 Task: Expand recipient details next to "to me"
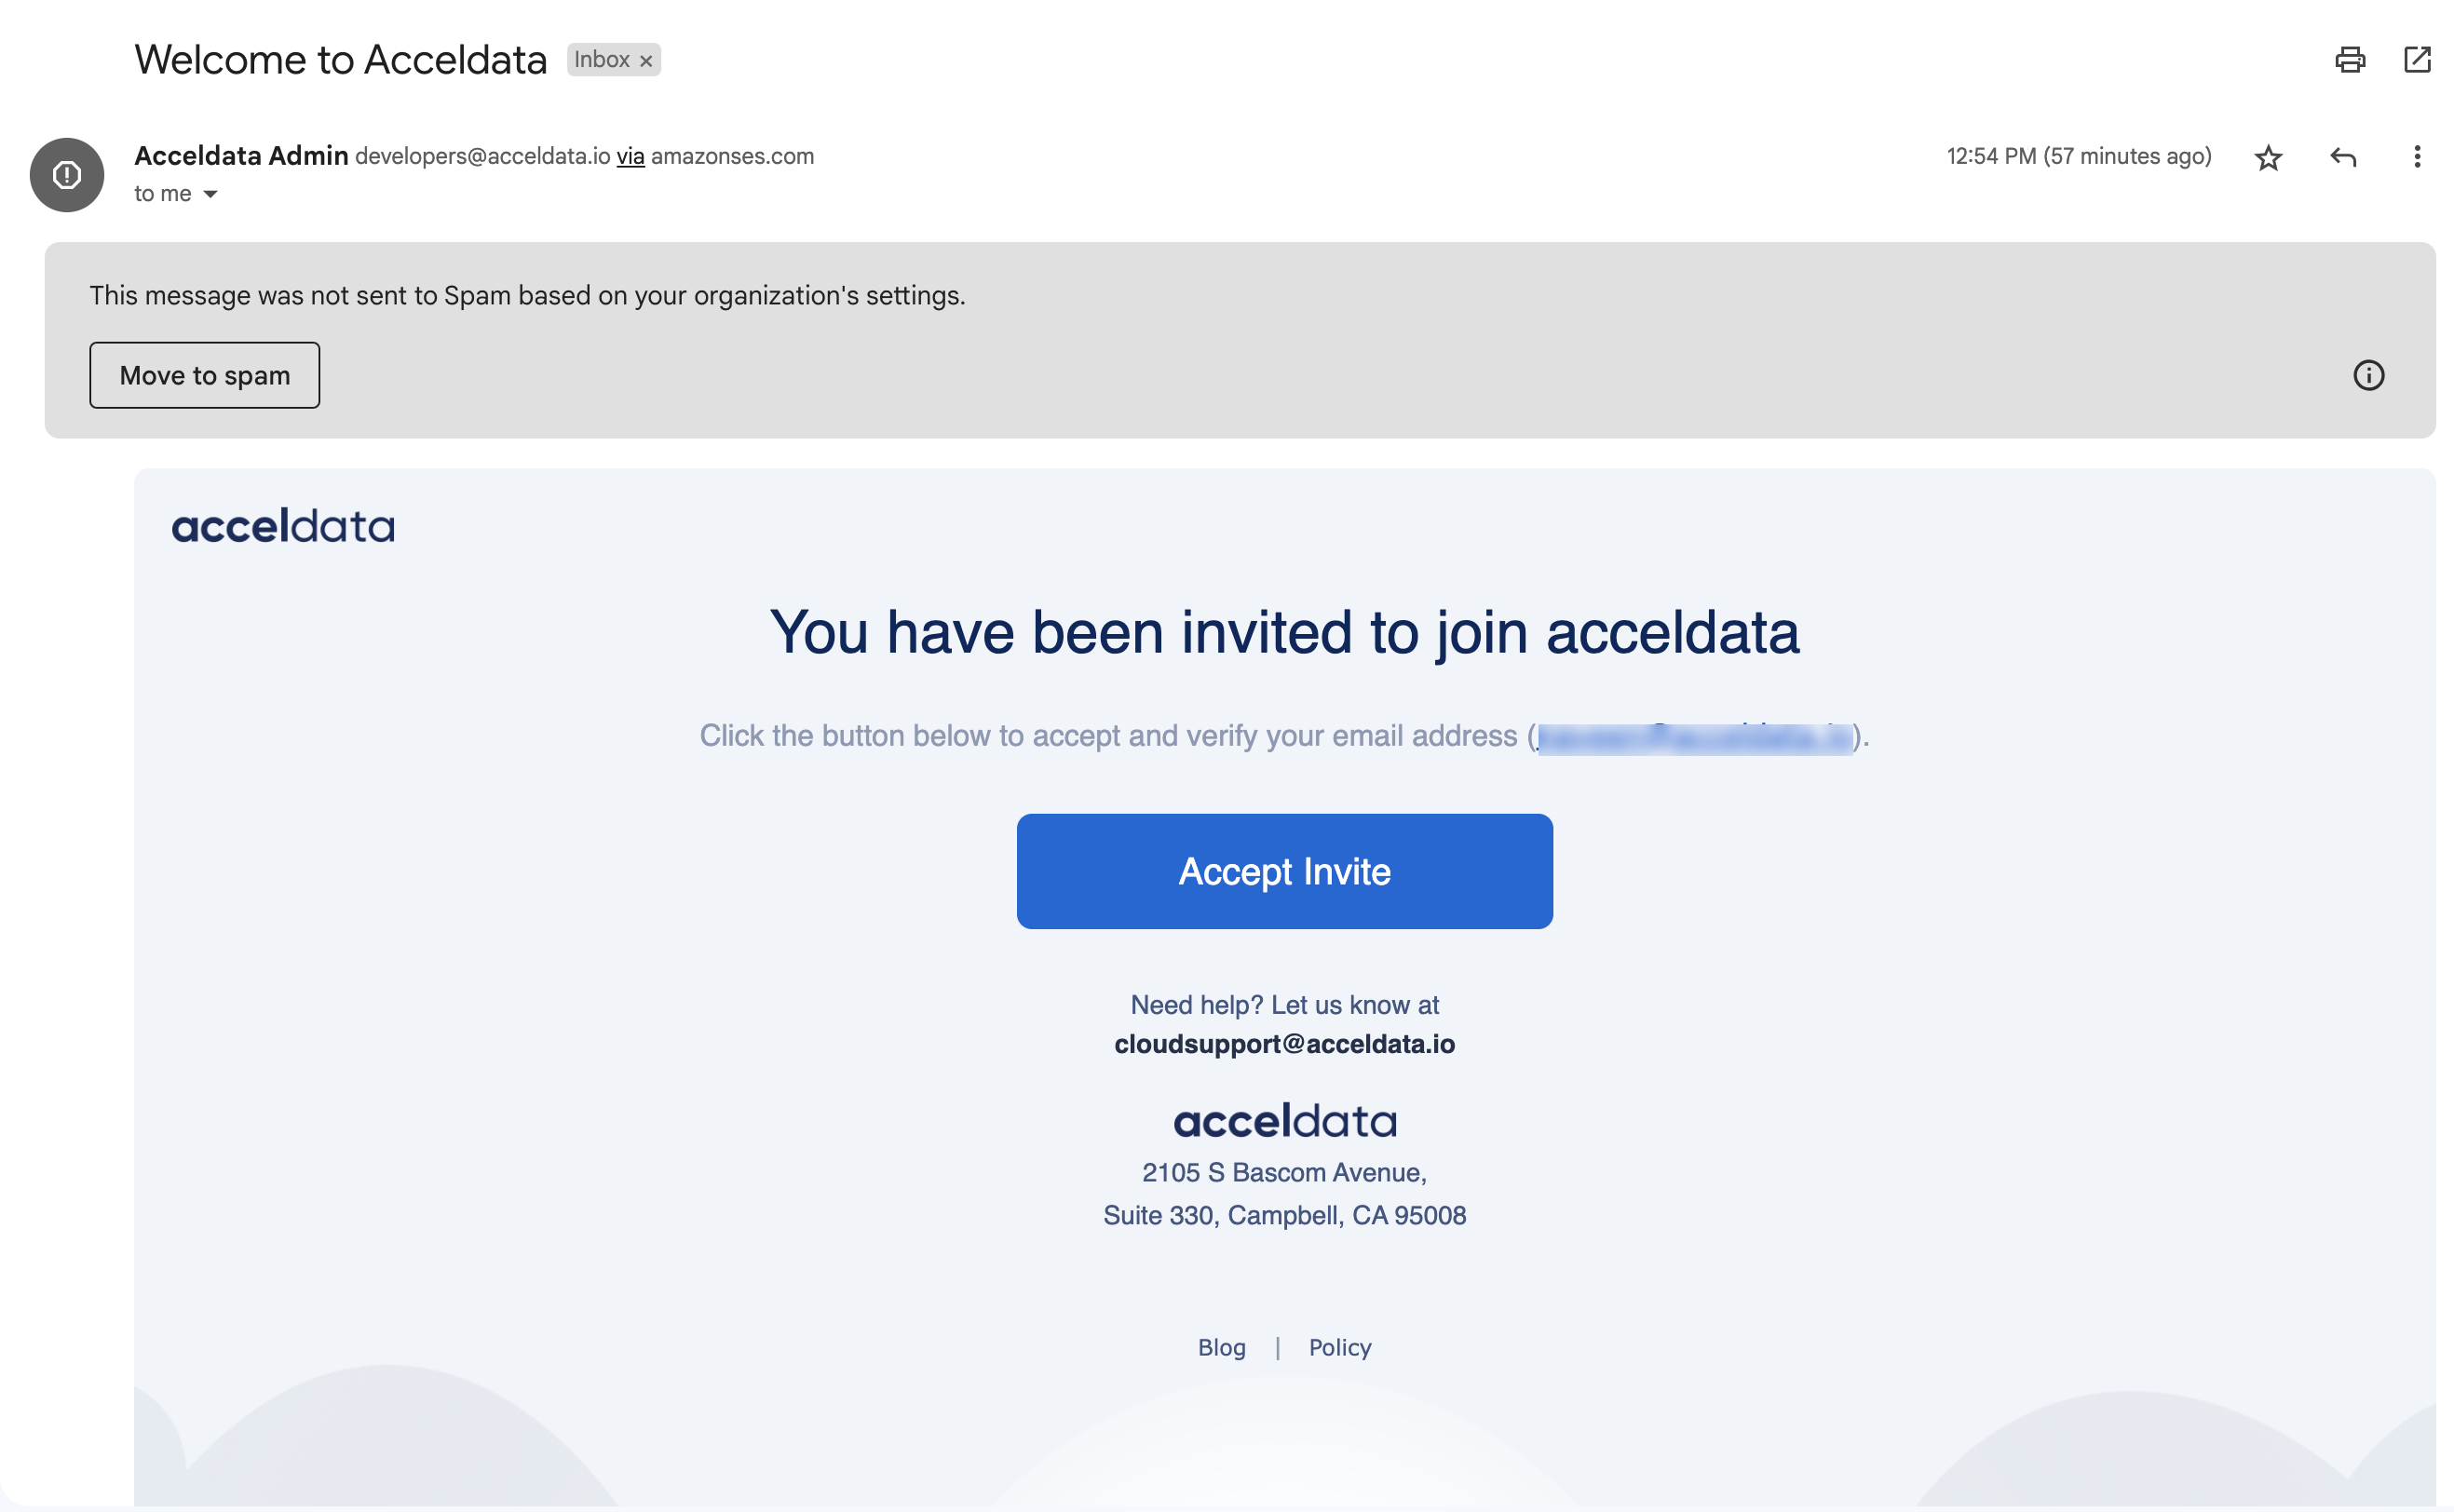(210, 194)
